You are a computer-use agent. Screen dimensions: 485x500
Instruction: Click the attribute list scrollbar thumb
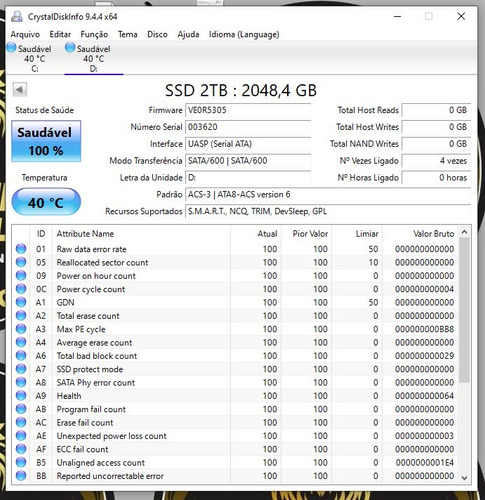point(465,310)
